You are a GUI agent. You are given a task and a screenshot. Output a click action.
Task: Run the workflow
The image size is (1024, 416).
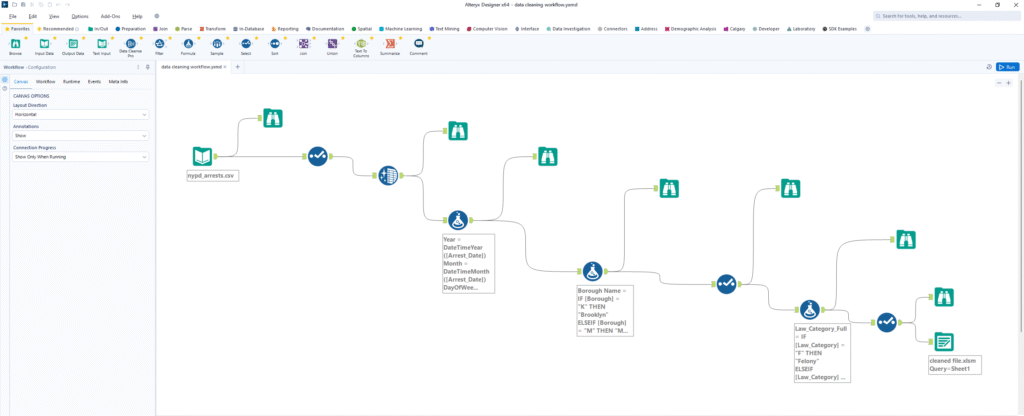point(1008,67)
